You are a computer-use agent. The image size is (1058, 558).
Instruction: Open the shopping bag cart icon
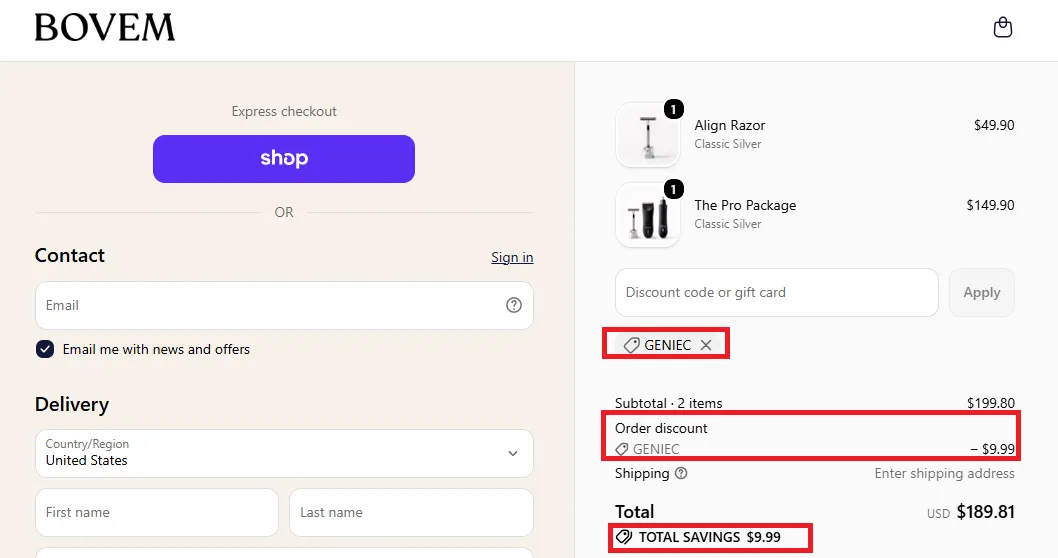1003,28
